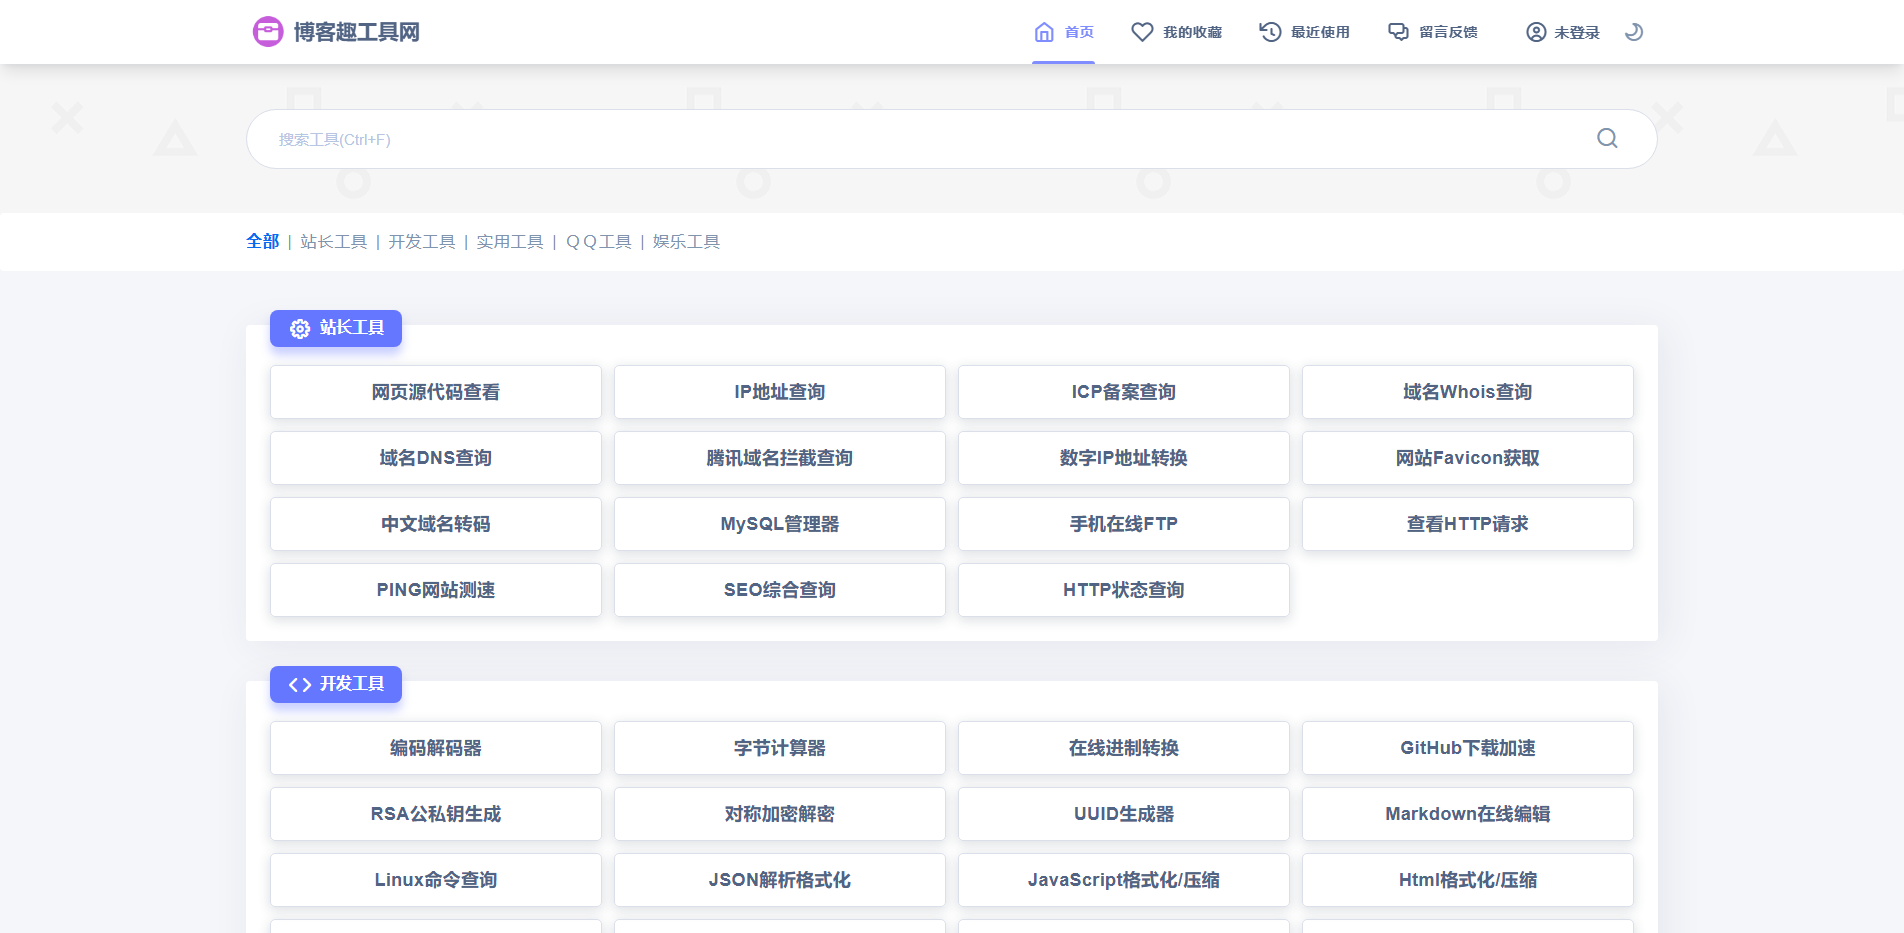Open Markdown在线编辑
The image size is (1904, 933).
tap(1467, 814)
